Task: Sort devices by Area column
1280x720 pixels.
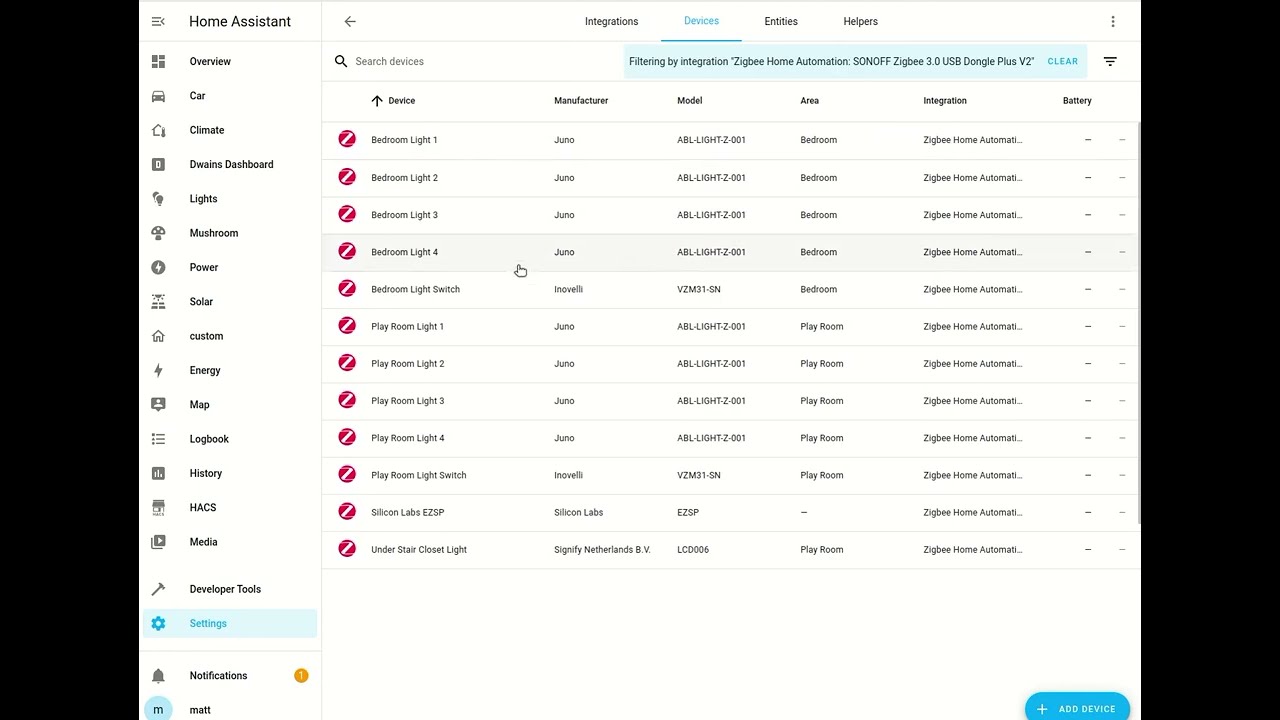Action: [x=809, y=101]
